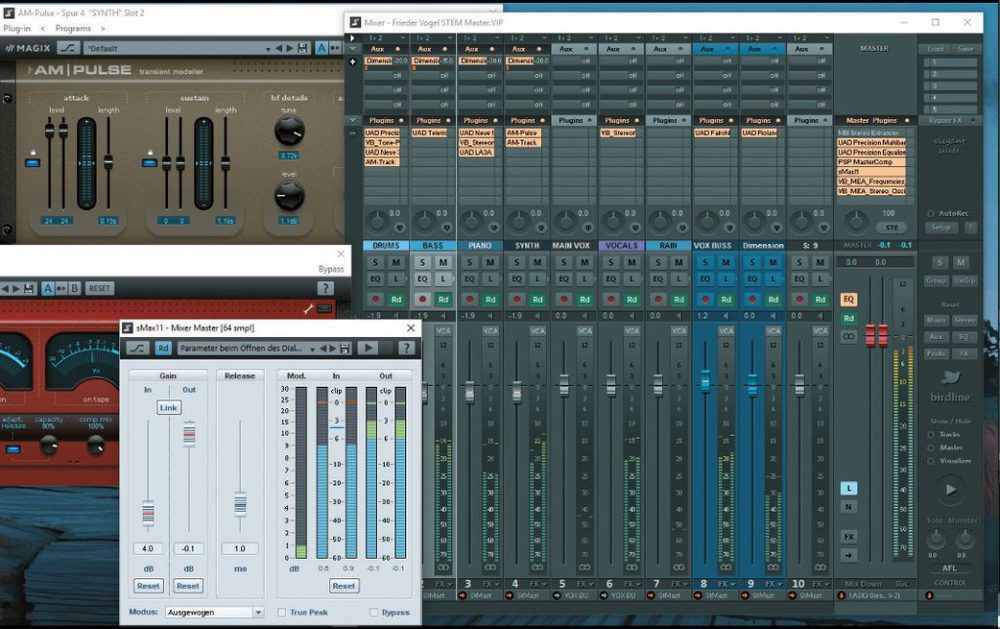Mute the DRUMS channel in mixer
This screenshot has width=1000, height=629.
click(x=396, y=262)
